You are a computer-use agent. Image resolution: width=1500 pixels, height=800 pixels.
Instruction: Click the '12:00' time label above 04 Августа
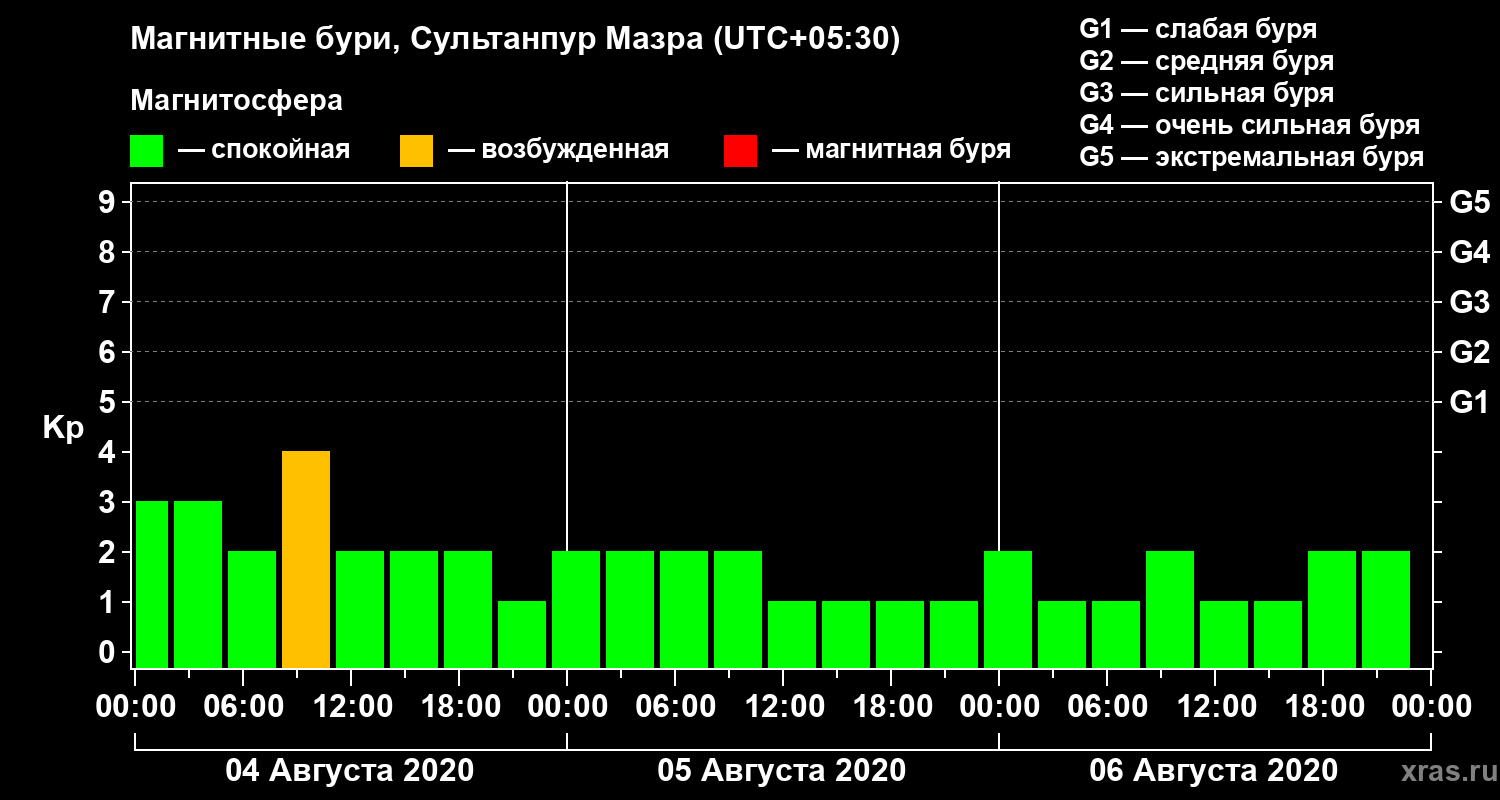351,706
